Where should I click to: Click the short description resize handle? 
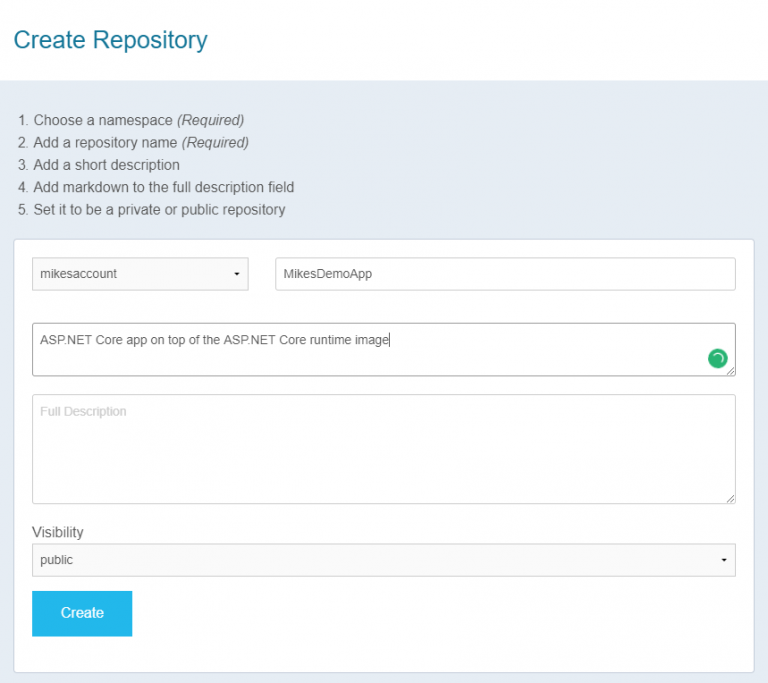click(x=731, y=371)
